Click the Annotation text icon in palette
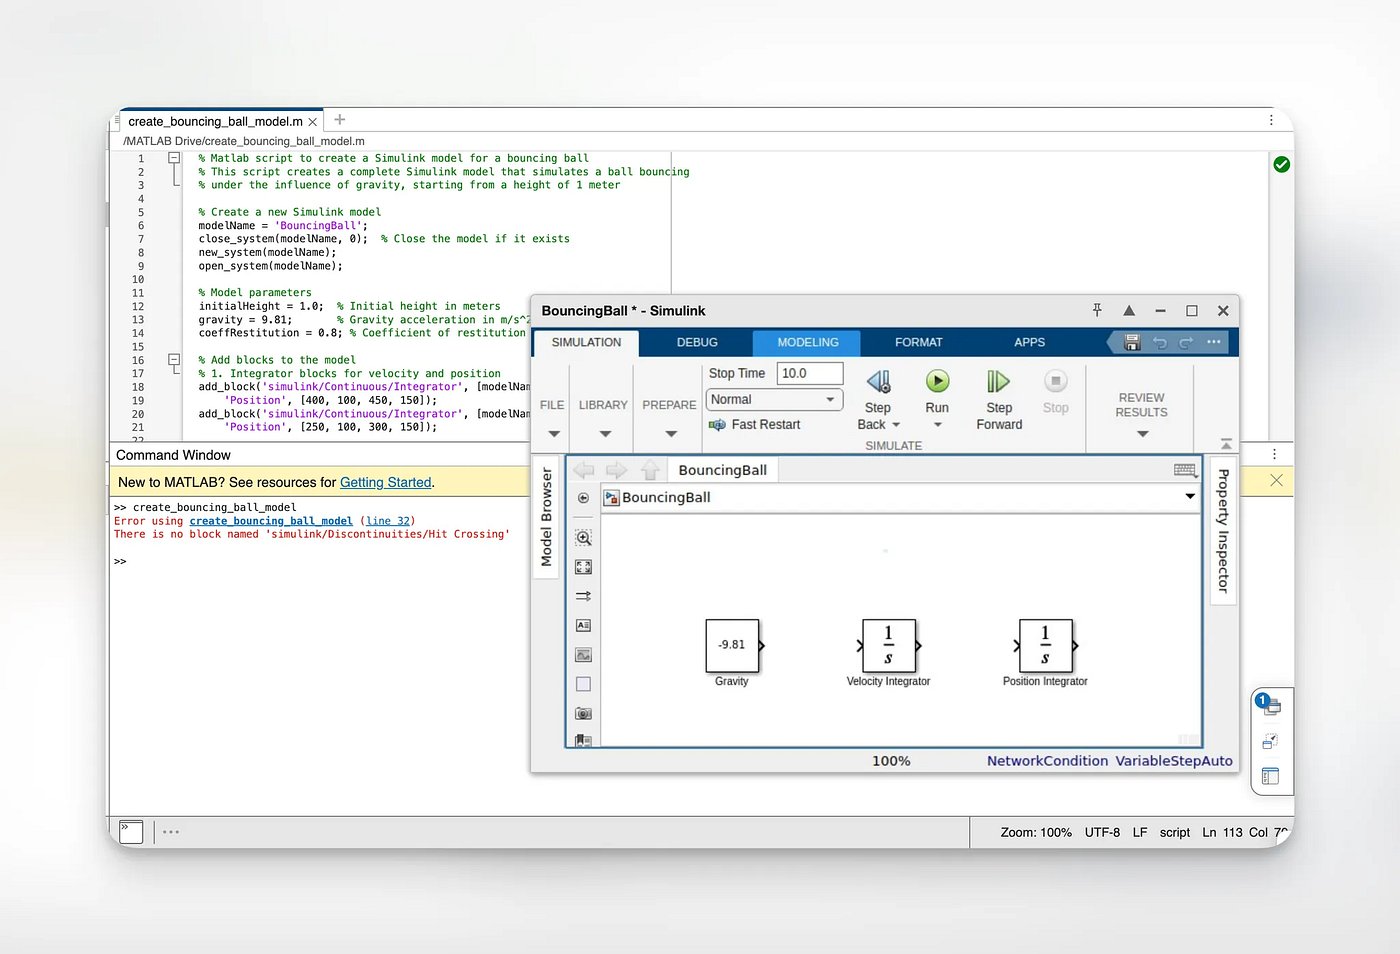 click(584, 625)
